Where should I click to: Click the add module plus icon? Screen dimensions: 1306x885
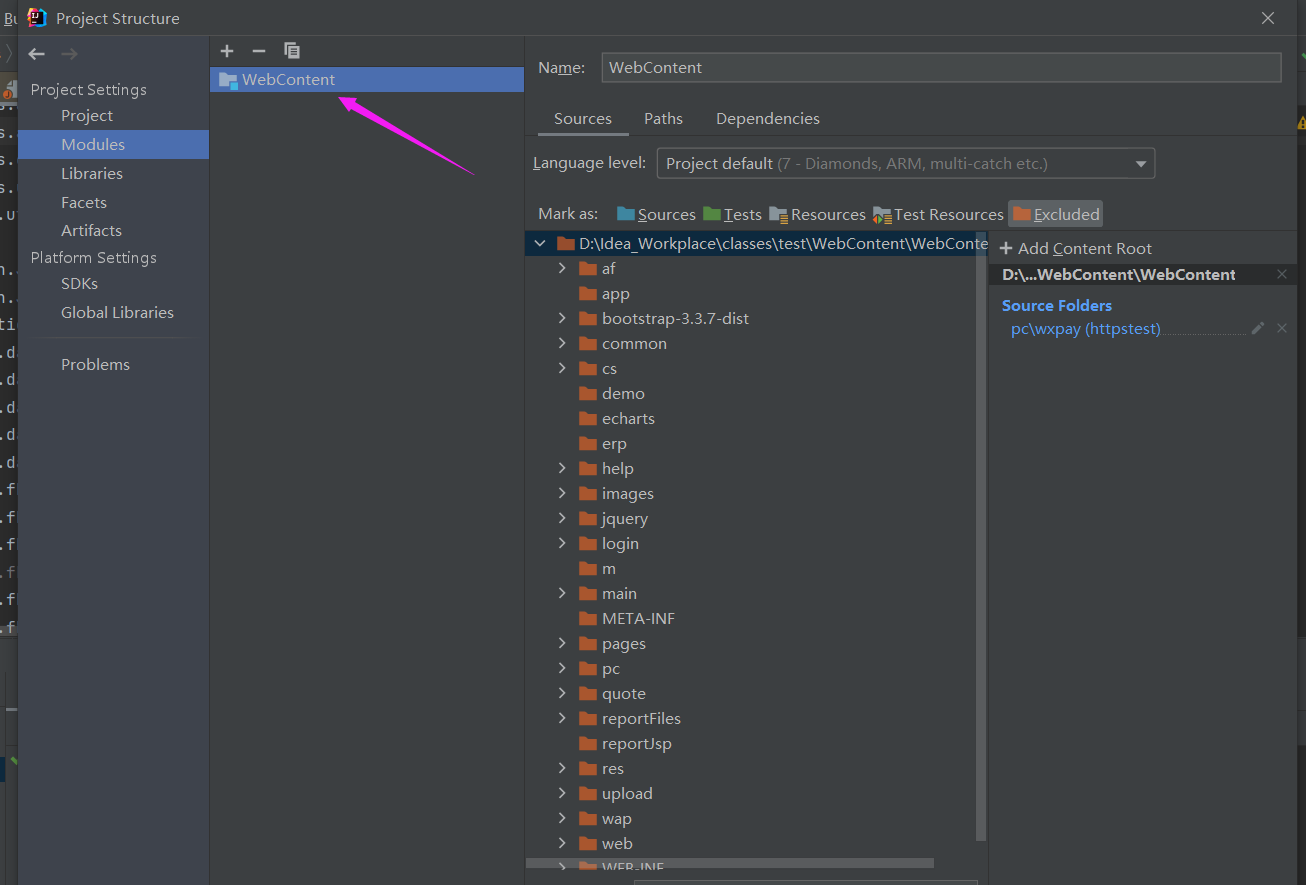pyautogui.click(x=227, y=51)
